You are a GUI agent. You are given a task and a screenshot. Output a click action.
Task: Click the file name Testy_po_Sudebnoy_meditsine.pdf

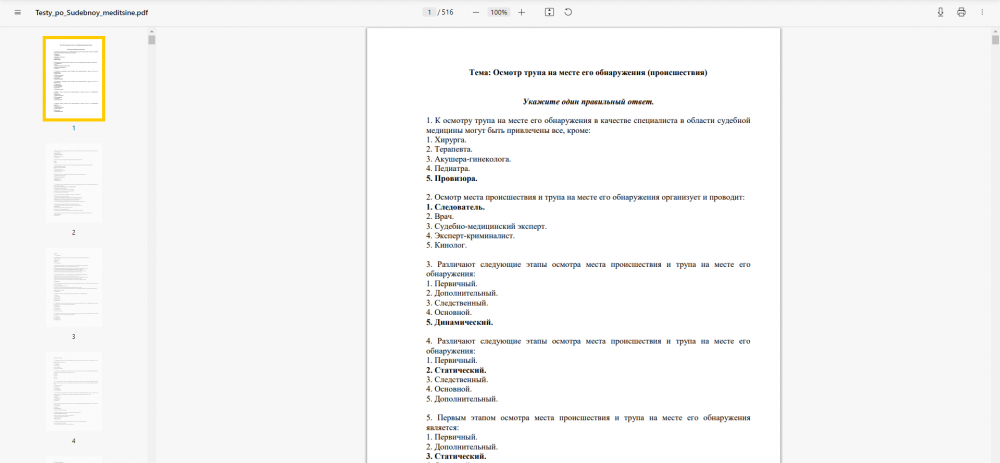click(92, 13)
